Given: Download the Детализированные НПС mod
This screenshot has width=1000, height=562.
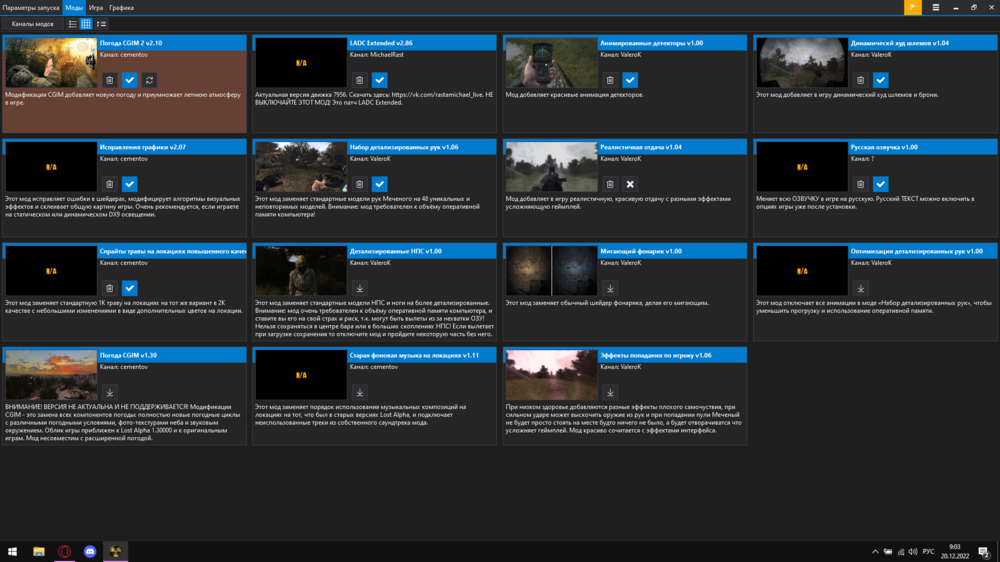Looking at the screenshot, I should point(360,289).
